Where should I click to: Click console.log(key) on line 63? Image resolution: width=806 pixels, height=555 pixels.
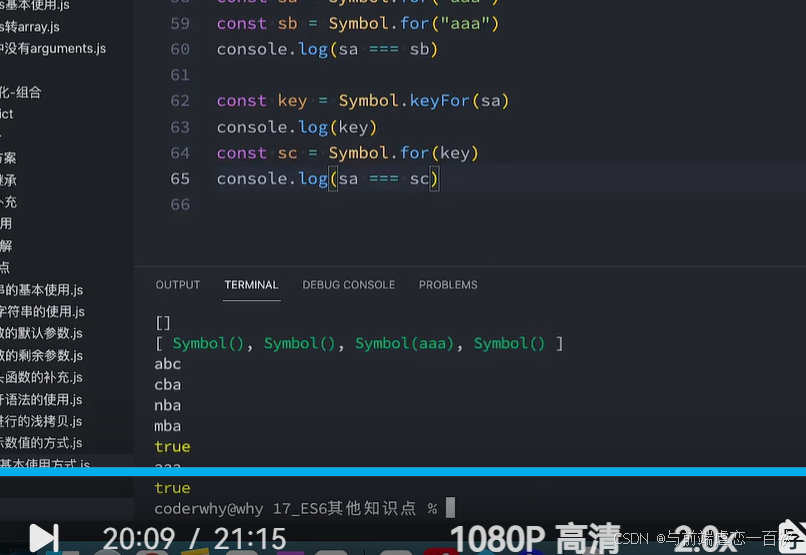pyautogui.click(x=297, y=127)
